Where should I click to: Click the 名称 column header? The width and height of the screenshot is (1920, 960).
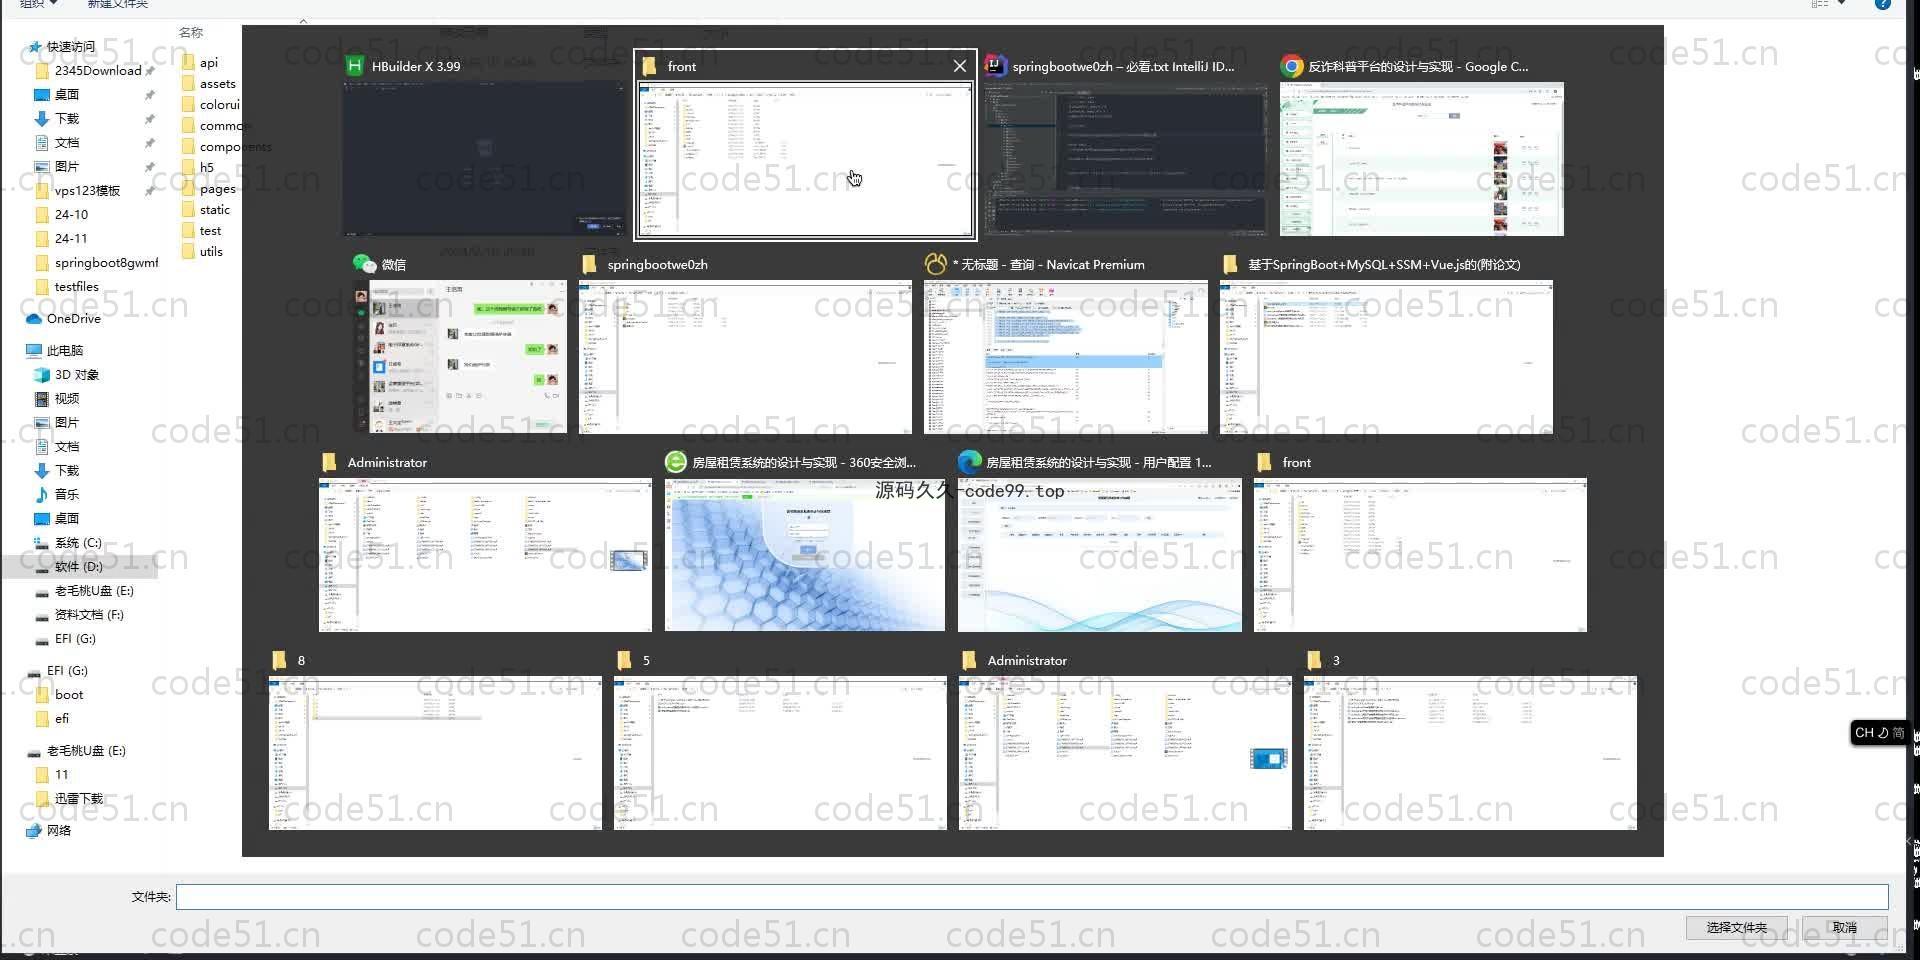click(191, 32)
